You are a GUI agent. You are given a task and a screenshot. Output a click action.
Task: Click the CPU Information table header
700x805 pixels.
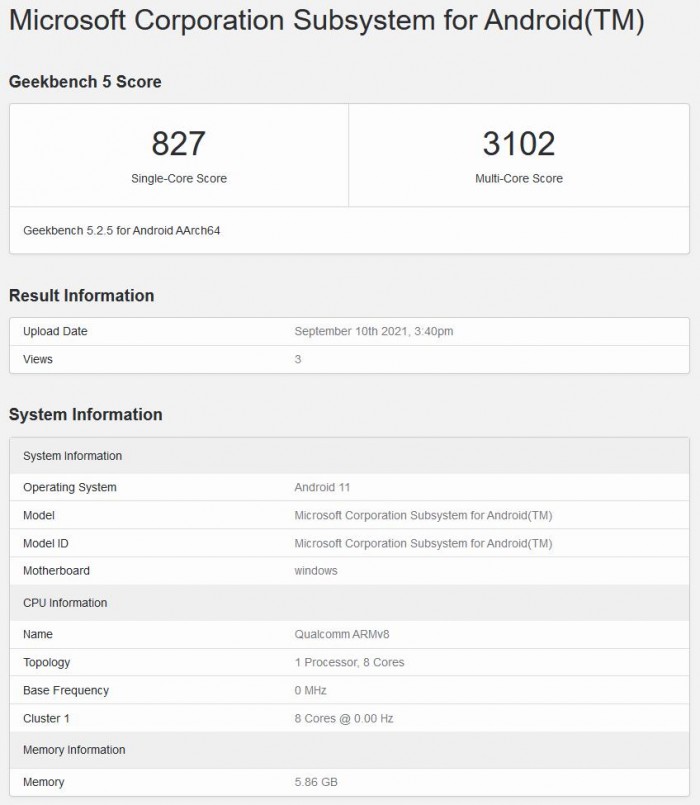coord(65,603)
